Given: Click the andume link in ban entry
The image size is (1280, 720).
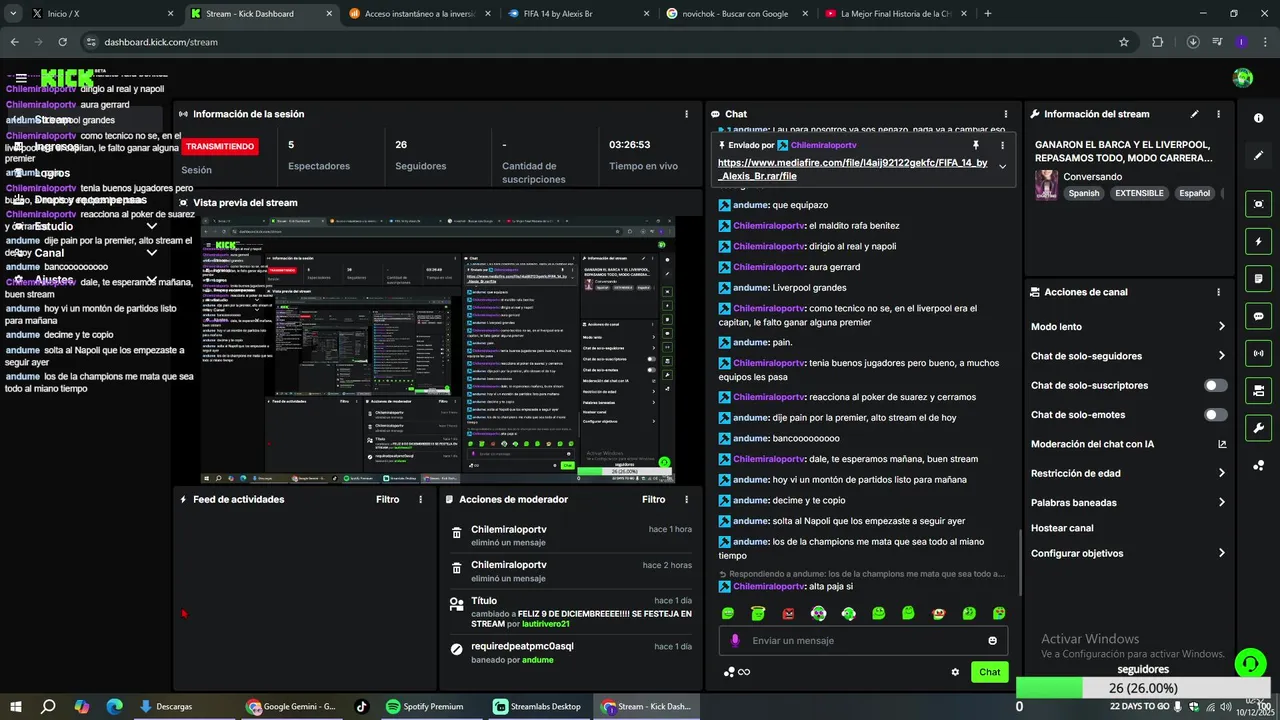Looking at the screenshot, I should (x=537, y=660).
